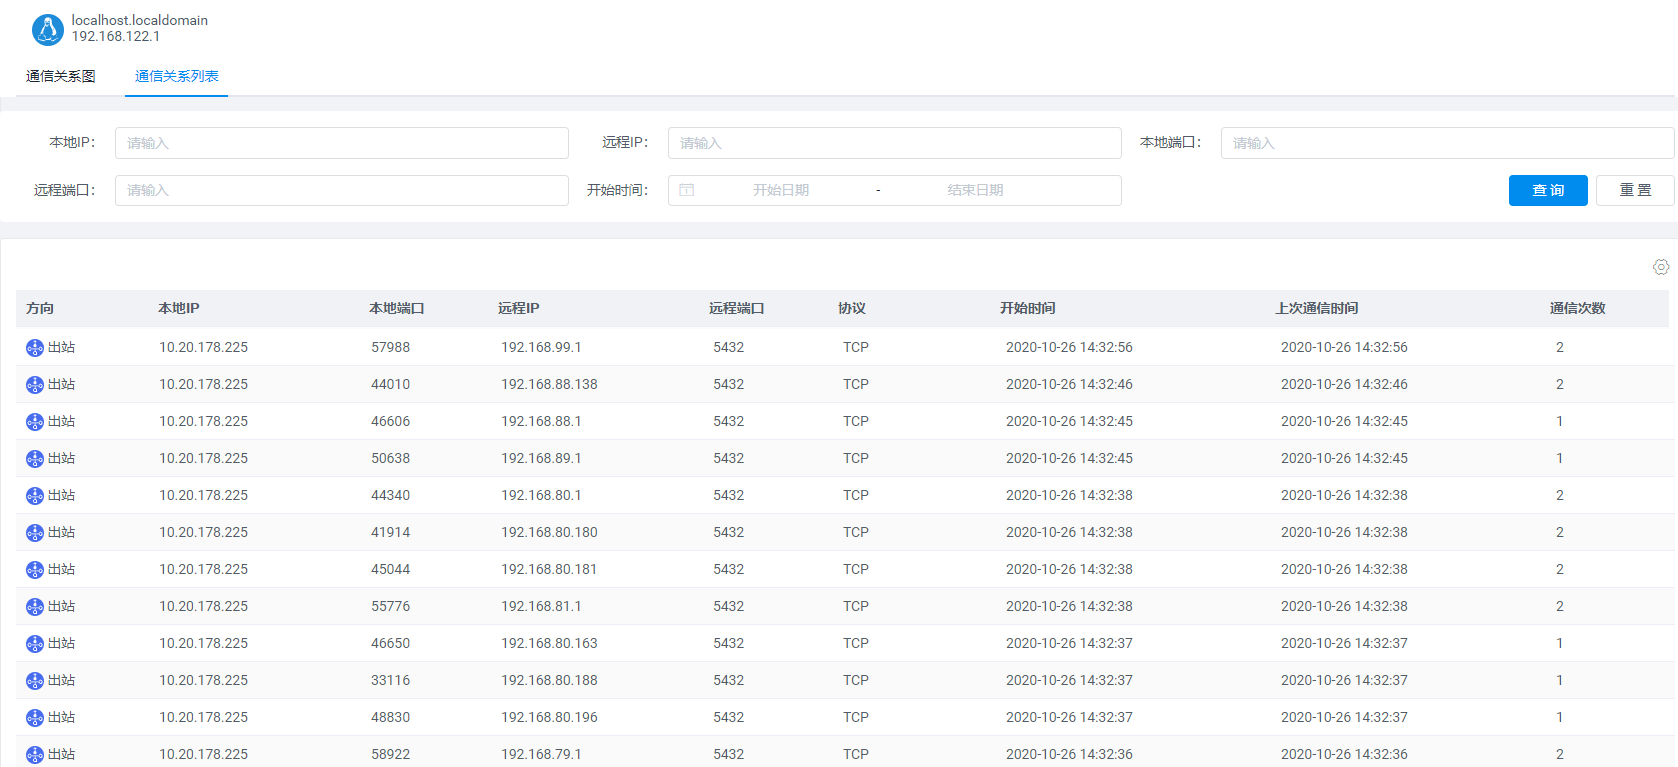Click start time 2020-10-26 14:32:46

click(x=1069, y=384)
